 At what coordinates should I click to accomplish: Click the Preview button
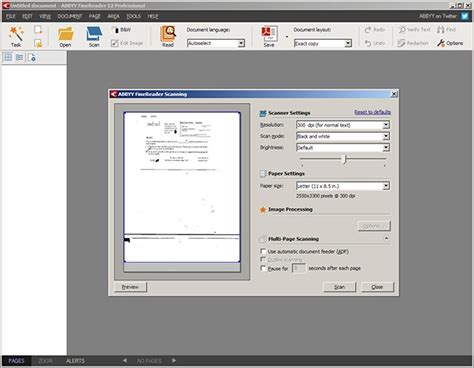click(x=130, y=287)
